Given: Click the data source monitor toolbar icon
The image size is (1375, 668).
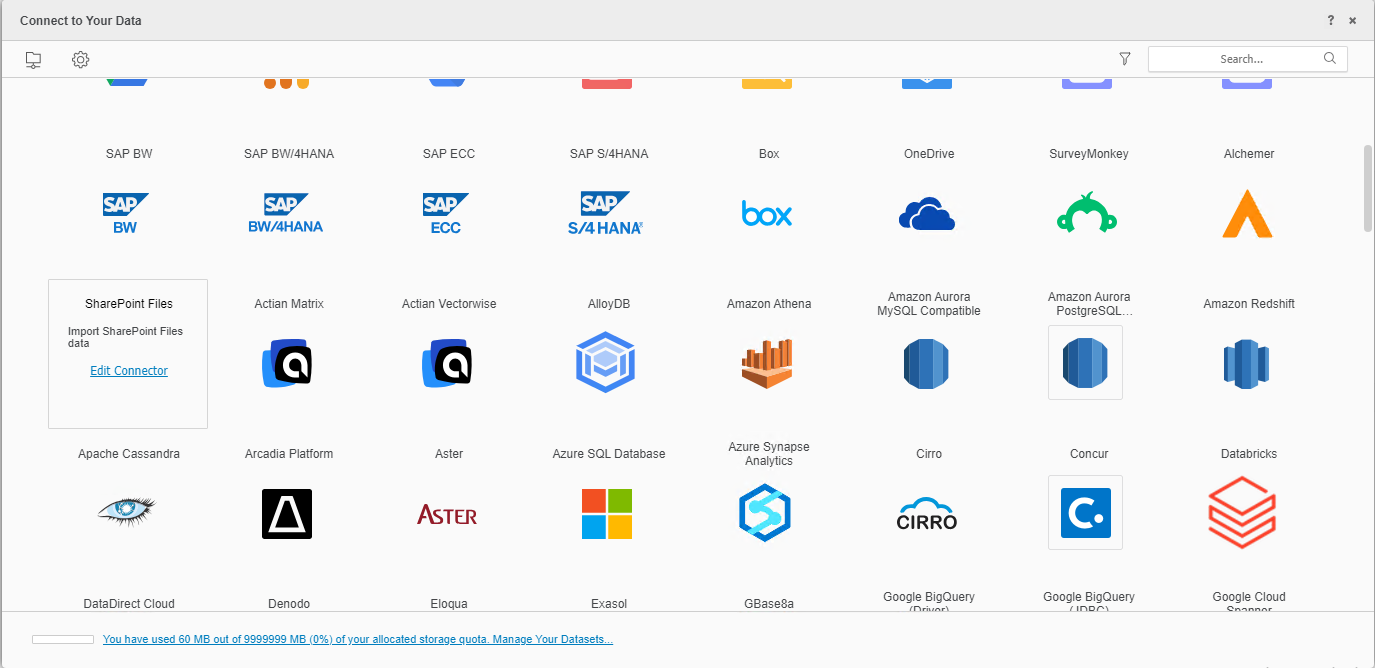Looking at the screenshot, I should [x=34, y=60].
